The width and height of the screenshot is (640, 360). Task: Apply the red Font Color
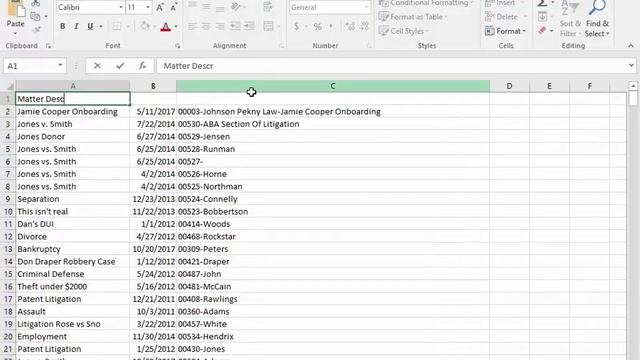165,27
